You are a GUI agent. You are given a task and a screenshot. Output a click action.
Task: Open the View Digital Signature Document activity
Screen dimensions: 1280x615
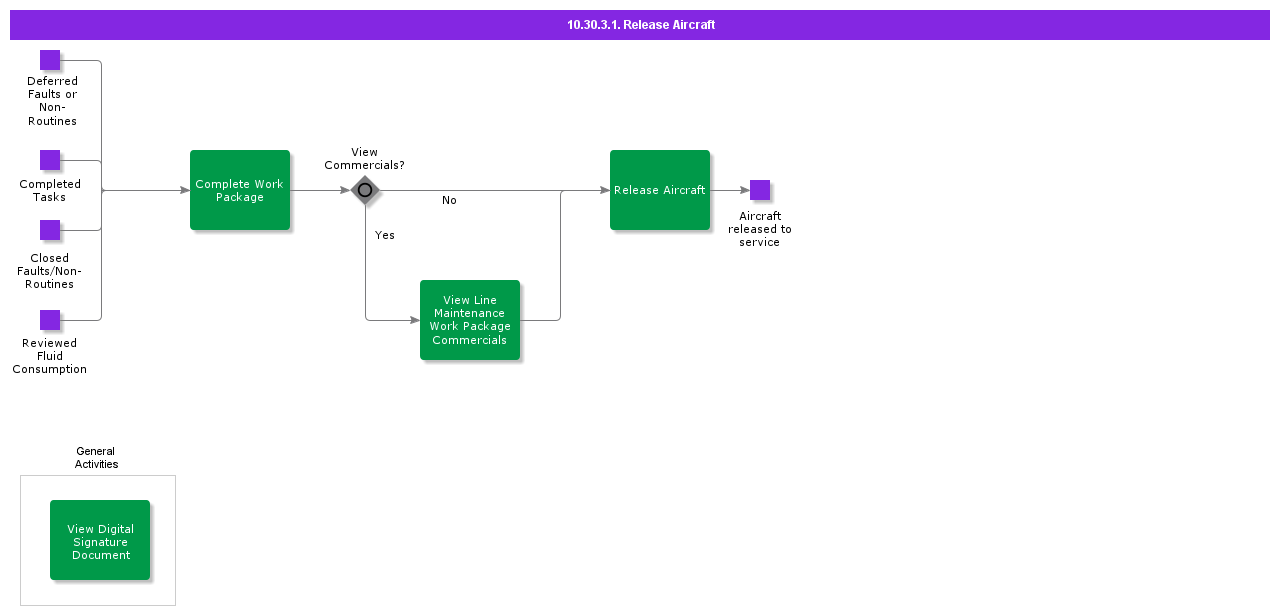click(100, 540)
